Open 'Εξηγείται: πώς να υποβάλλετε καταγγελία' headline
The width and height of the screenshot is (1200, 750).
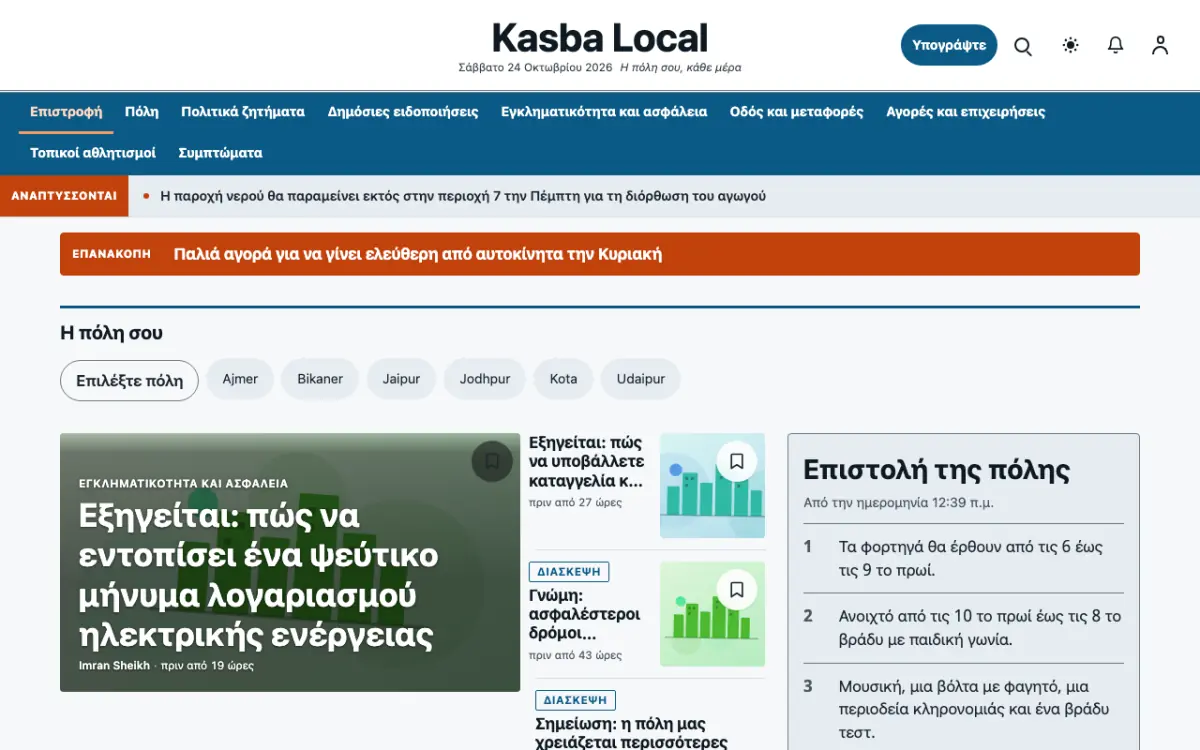click(x=587, y=461)
